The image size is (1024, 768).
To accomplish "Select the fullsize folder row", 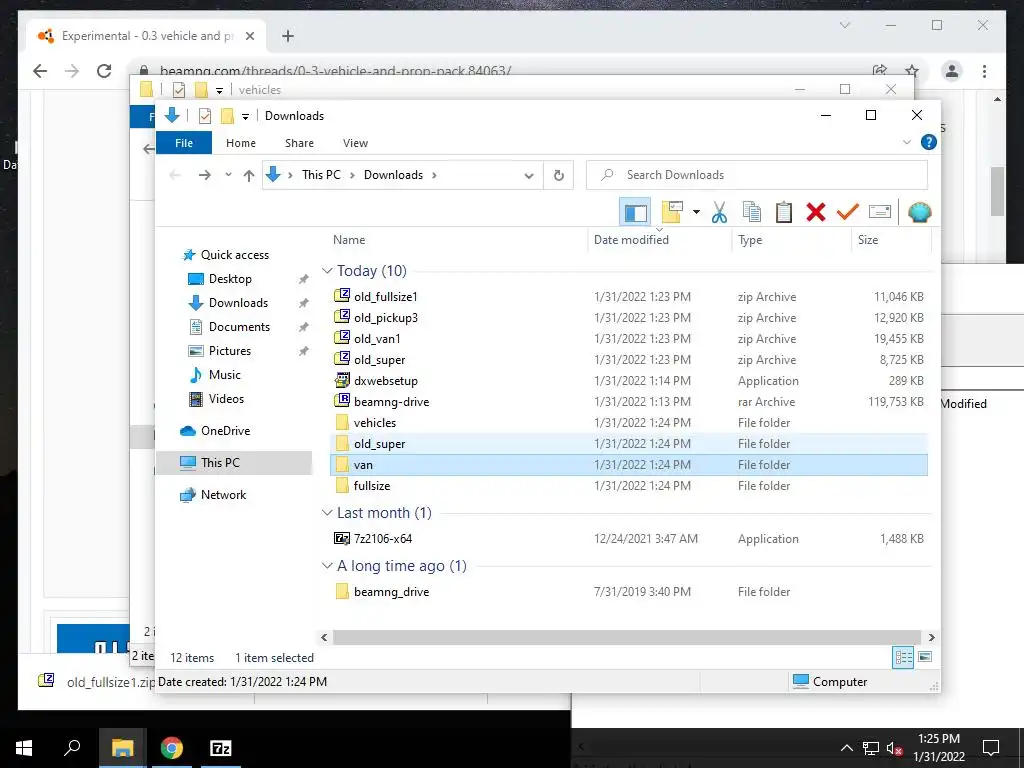I will point(629,485).
